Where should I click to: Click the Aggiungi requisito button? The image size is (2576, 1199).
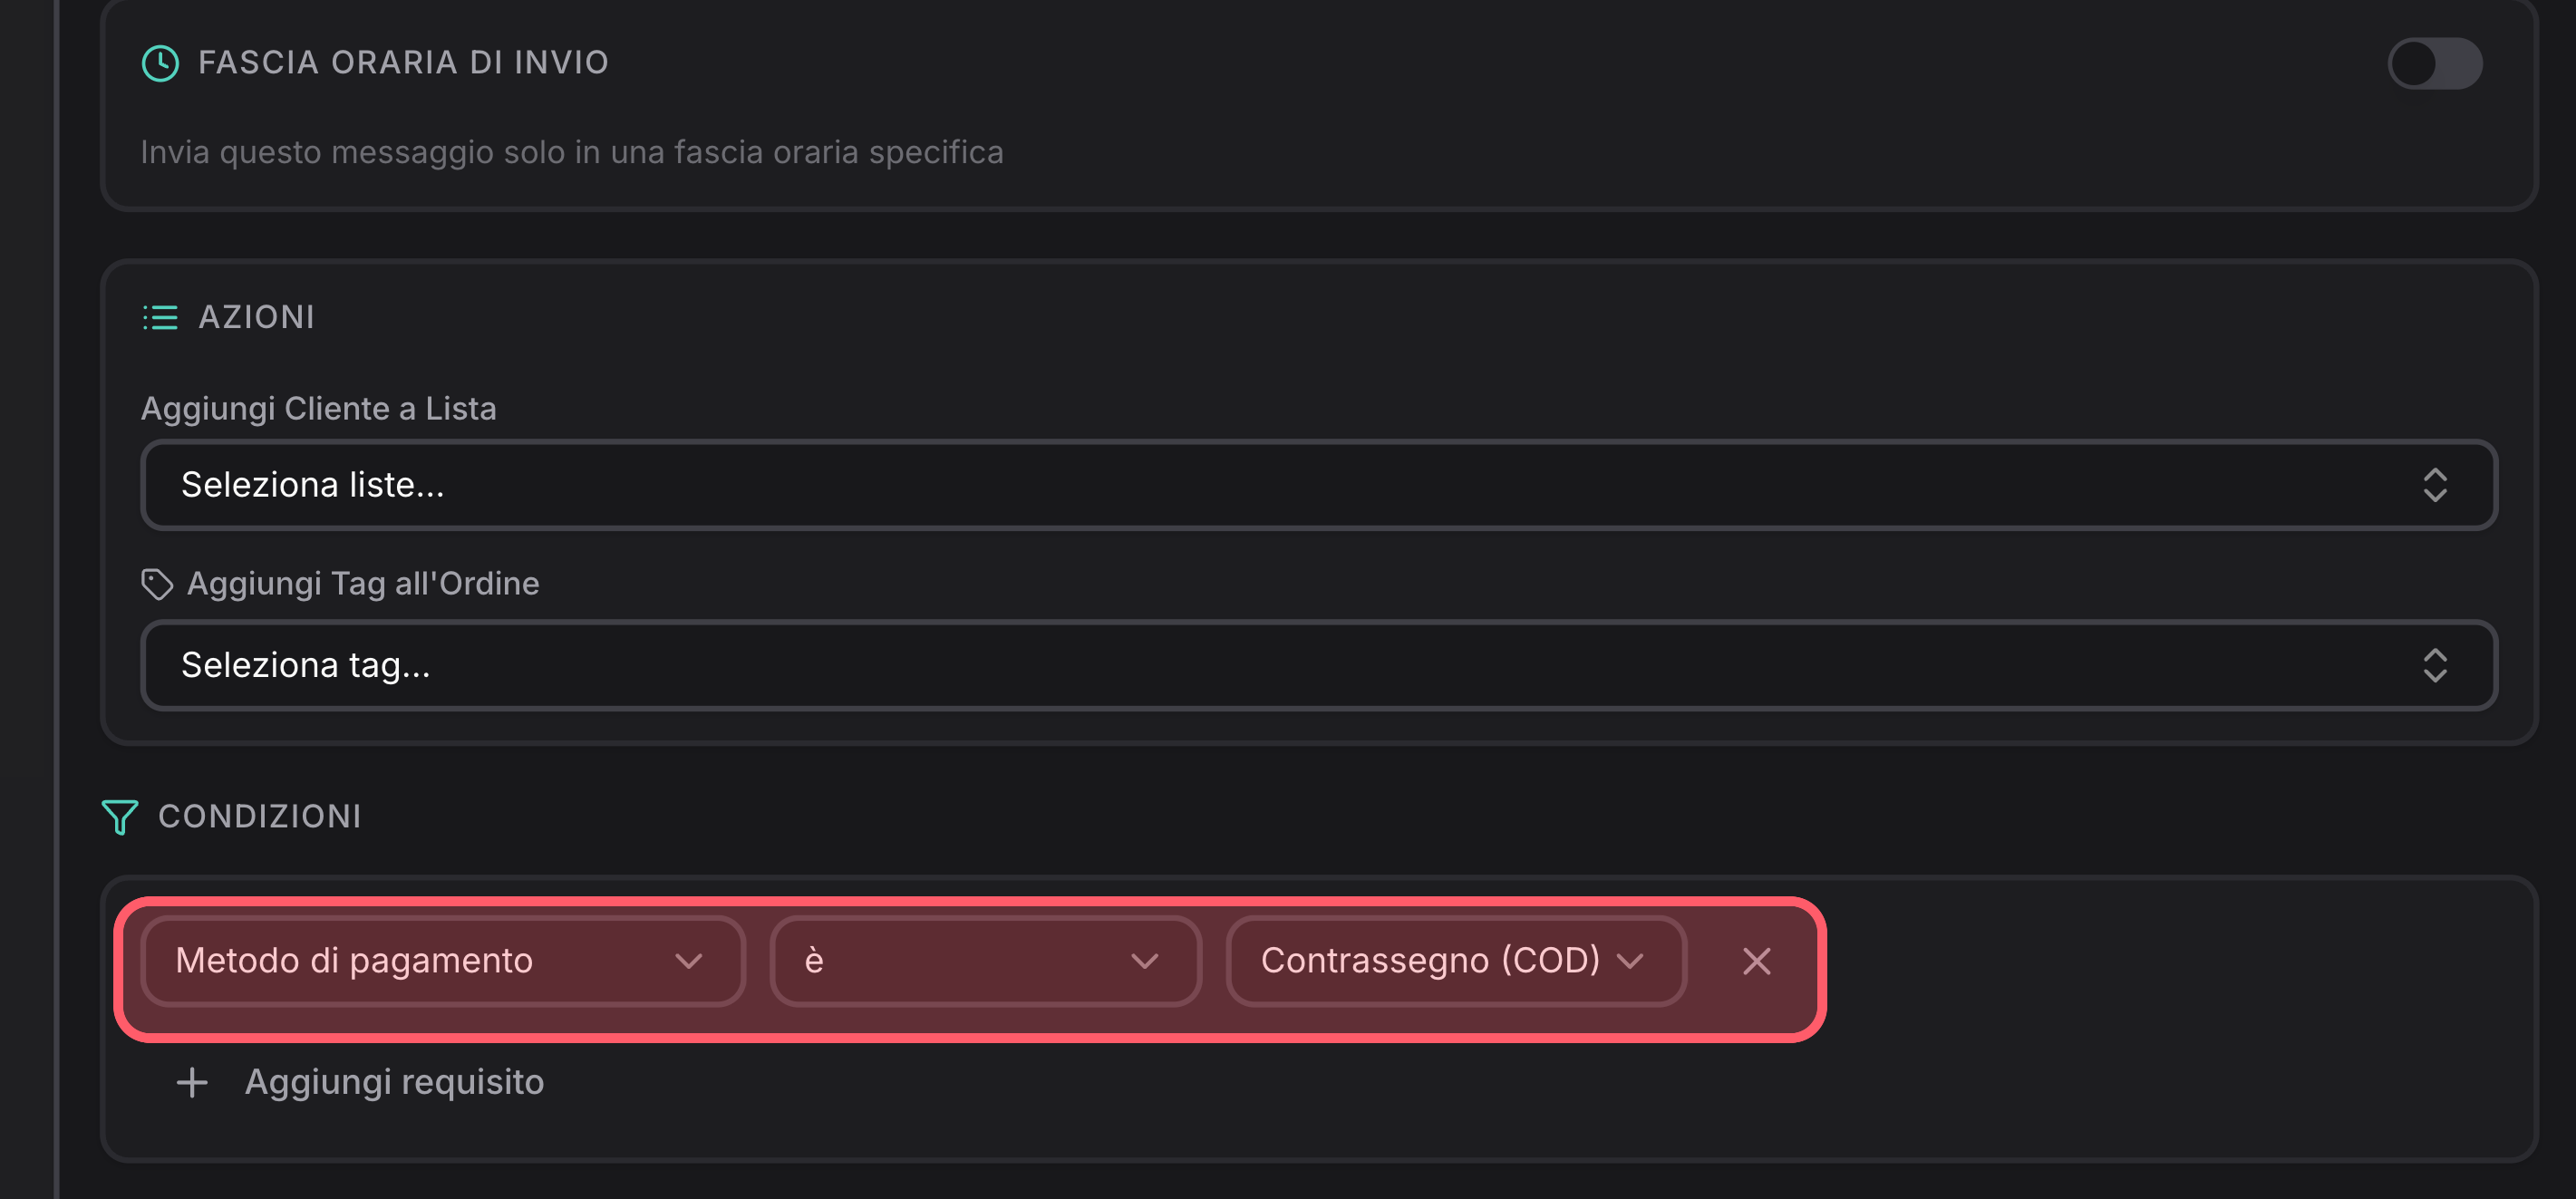coord(360,1082)
